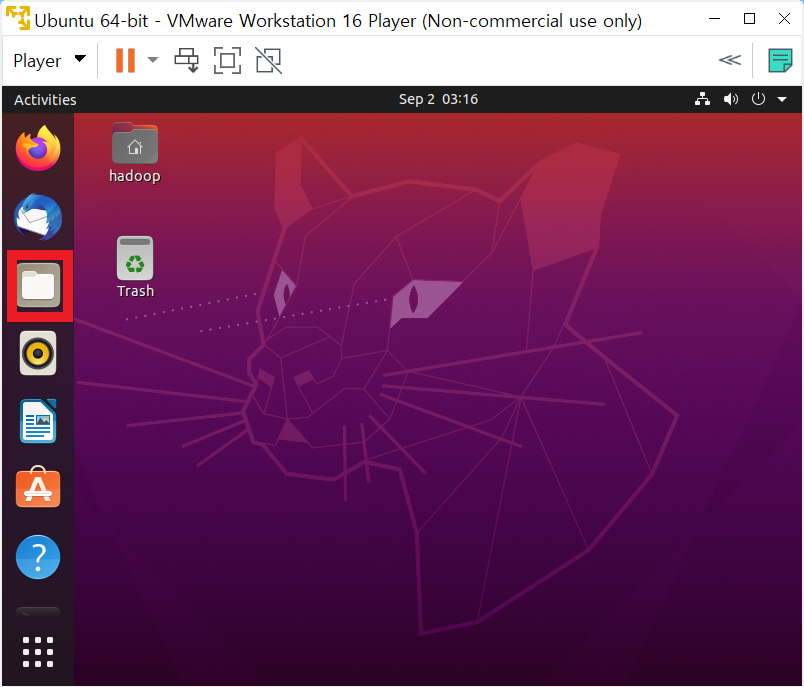Select the Trash icon on desktop
The image size is (804, 687).
tap(135, 267)
